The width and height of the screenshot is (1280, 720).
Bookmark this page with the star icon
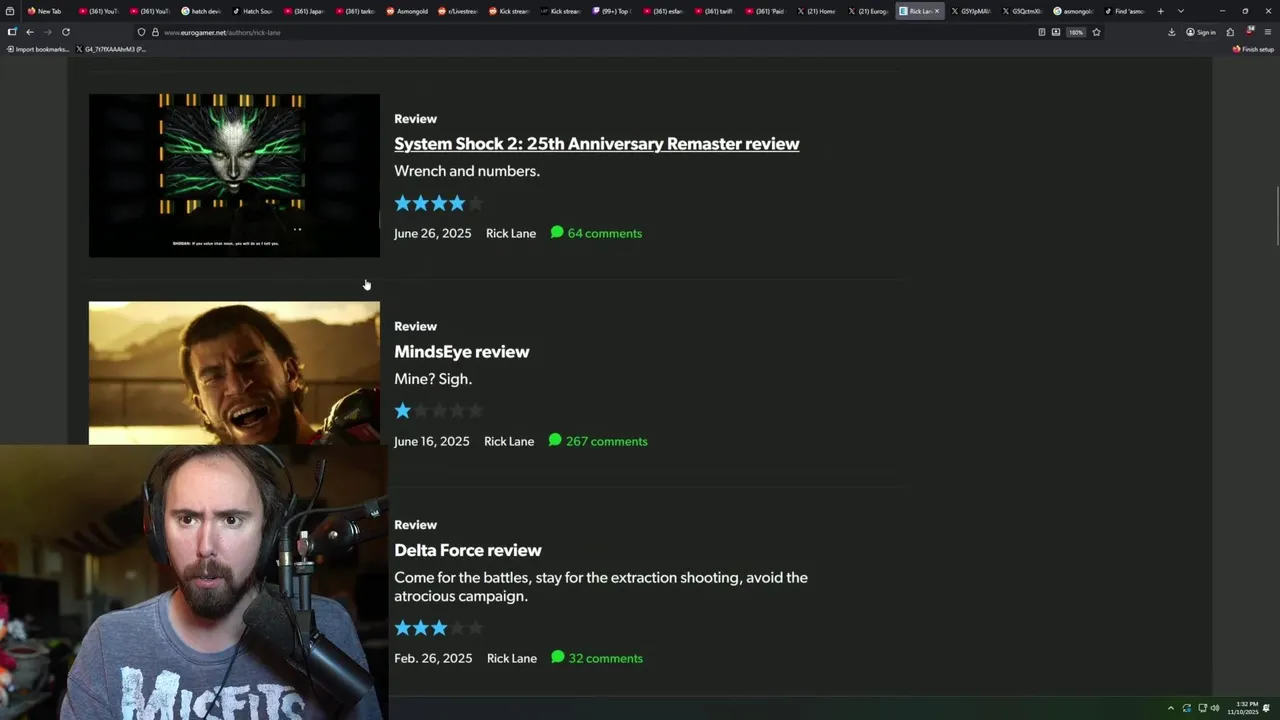coord(1097,32)
